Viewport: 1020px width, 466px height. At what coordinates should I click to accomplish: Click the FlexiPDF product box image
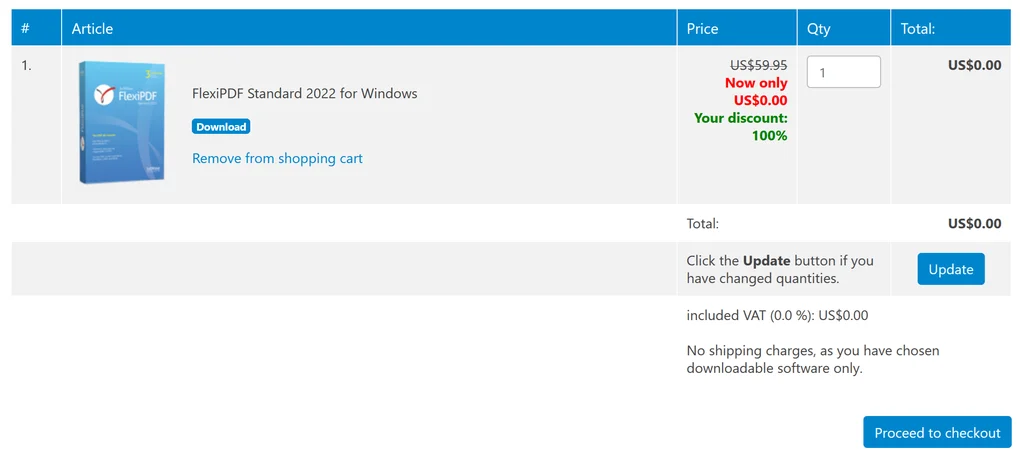(122, 123)
